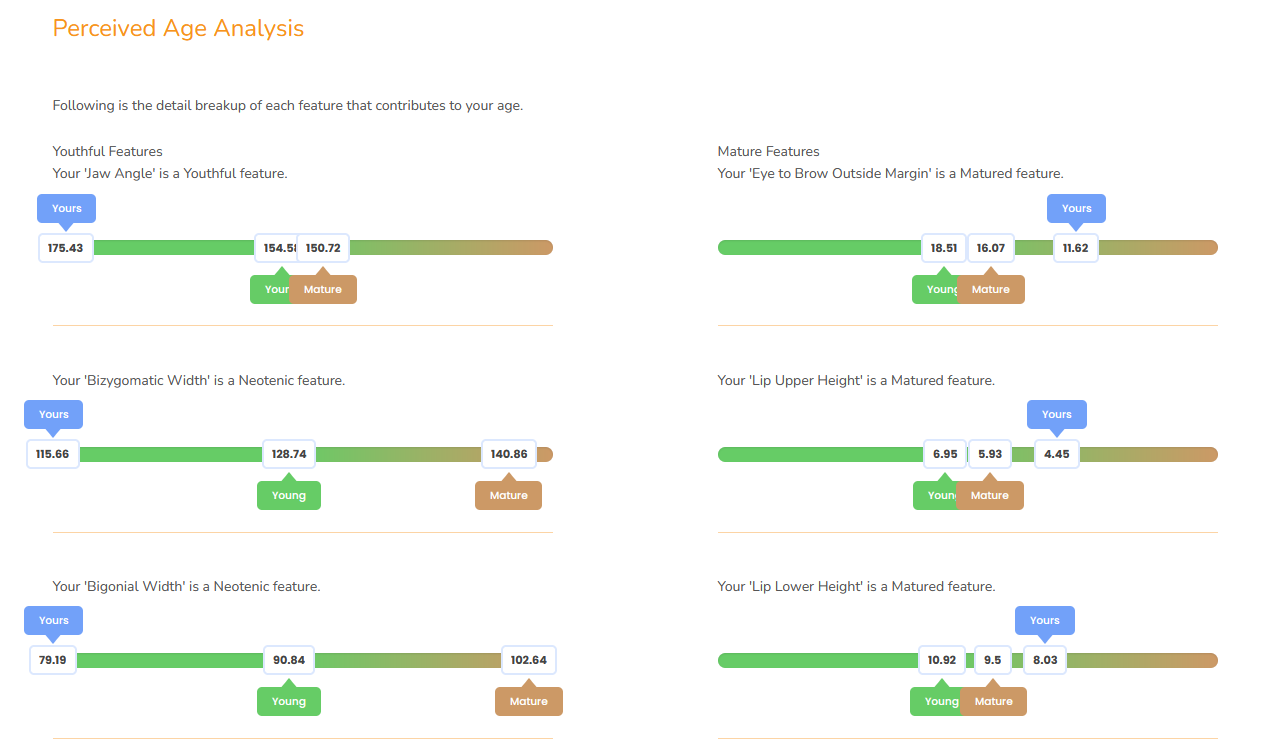Select the Young tag under Bizygomatic Width bar
This screenshot has width=1264, height=747.
point(289,495)
